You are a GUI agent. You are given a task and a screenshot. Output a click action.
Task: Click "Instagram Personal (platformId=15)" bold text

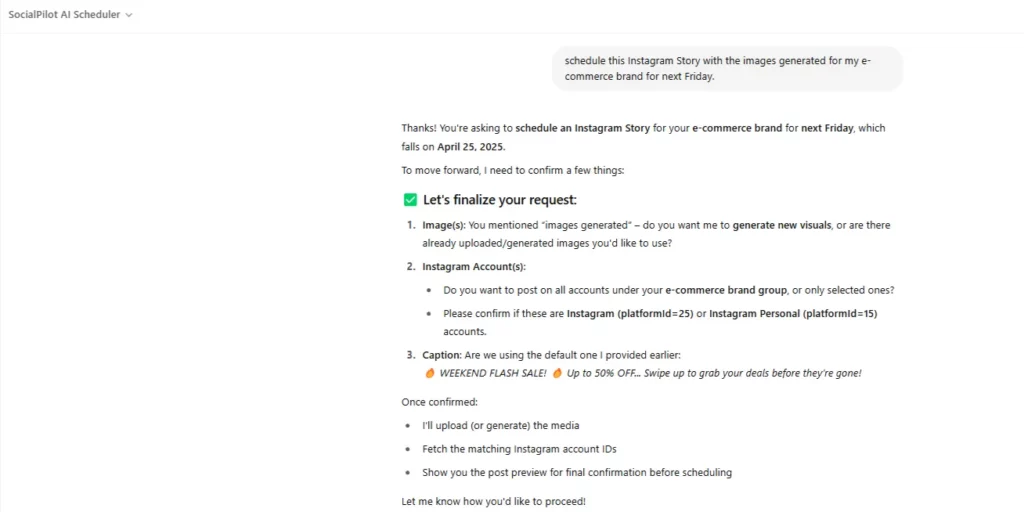[x=793, y=313]
